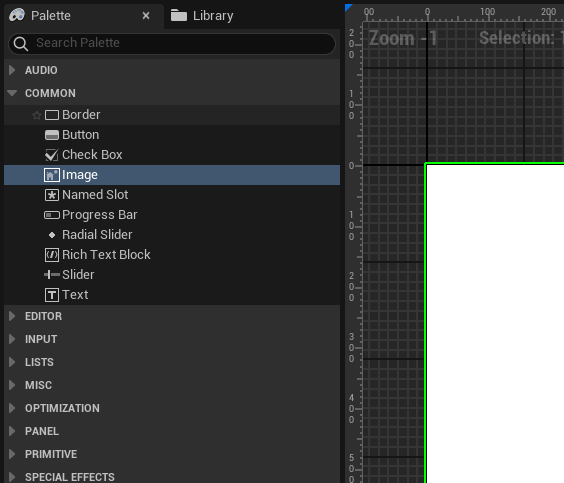Viewport: 564px width, 483px height.
Task: Expand the AUDIO category
Action: click(12, 70)
